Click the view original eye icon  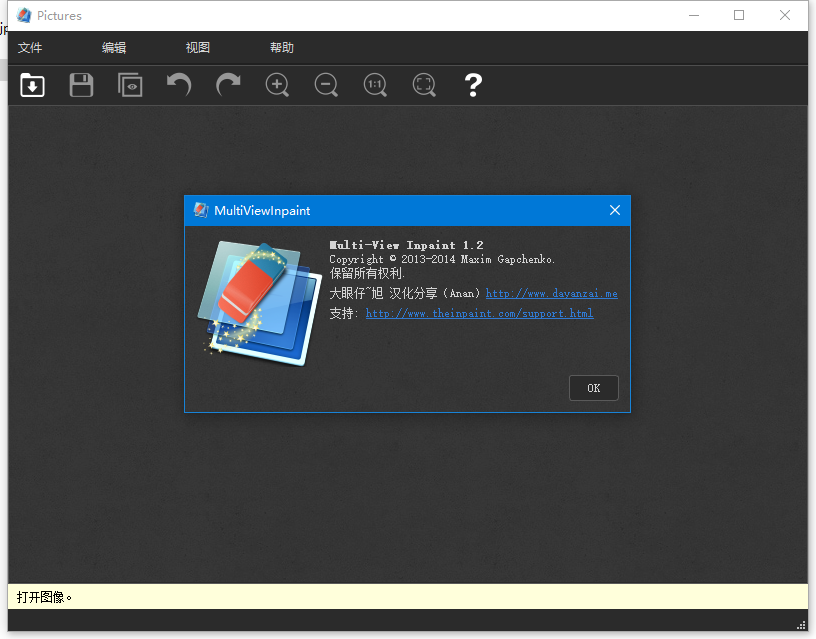pos(130,85)
